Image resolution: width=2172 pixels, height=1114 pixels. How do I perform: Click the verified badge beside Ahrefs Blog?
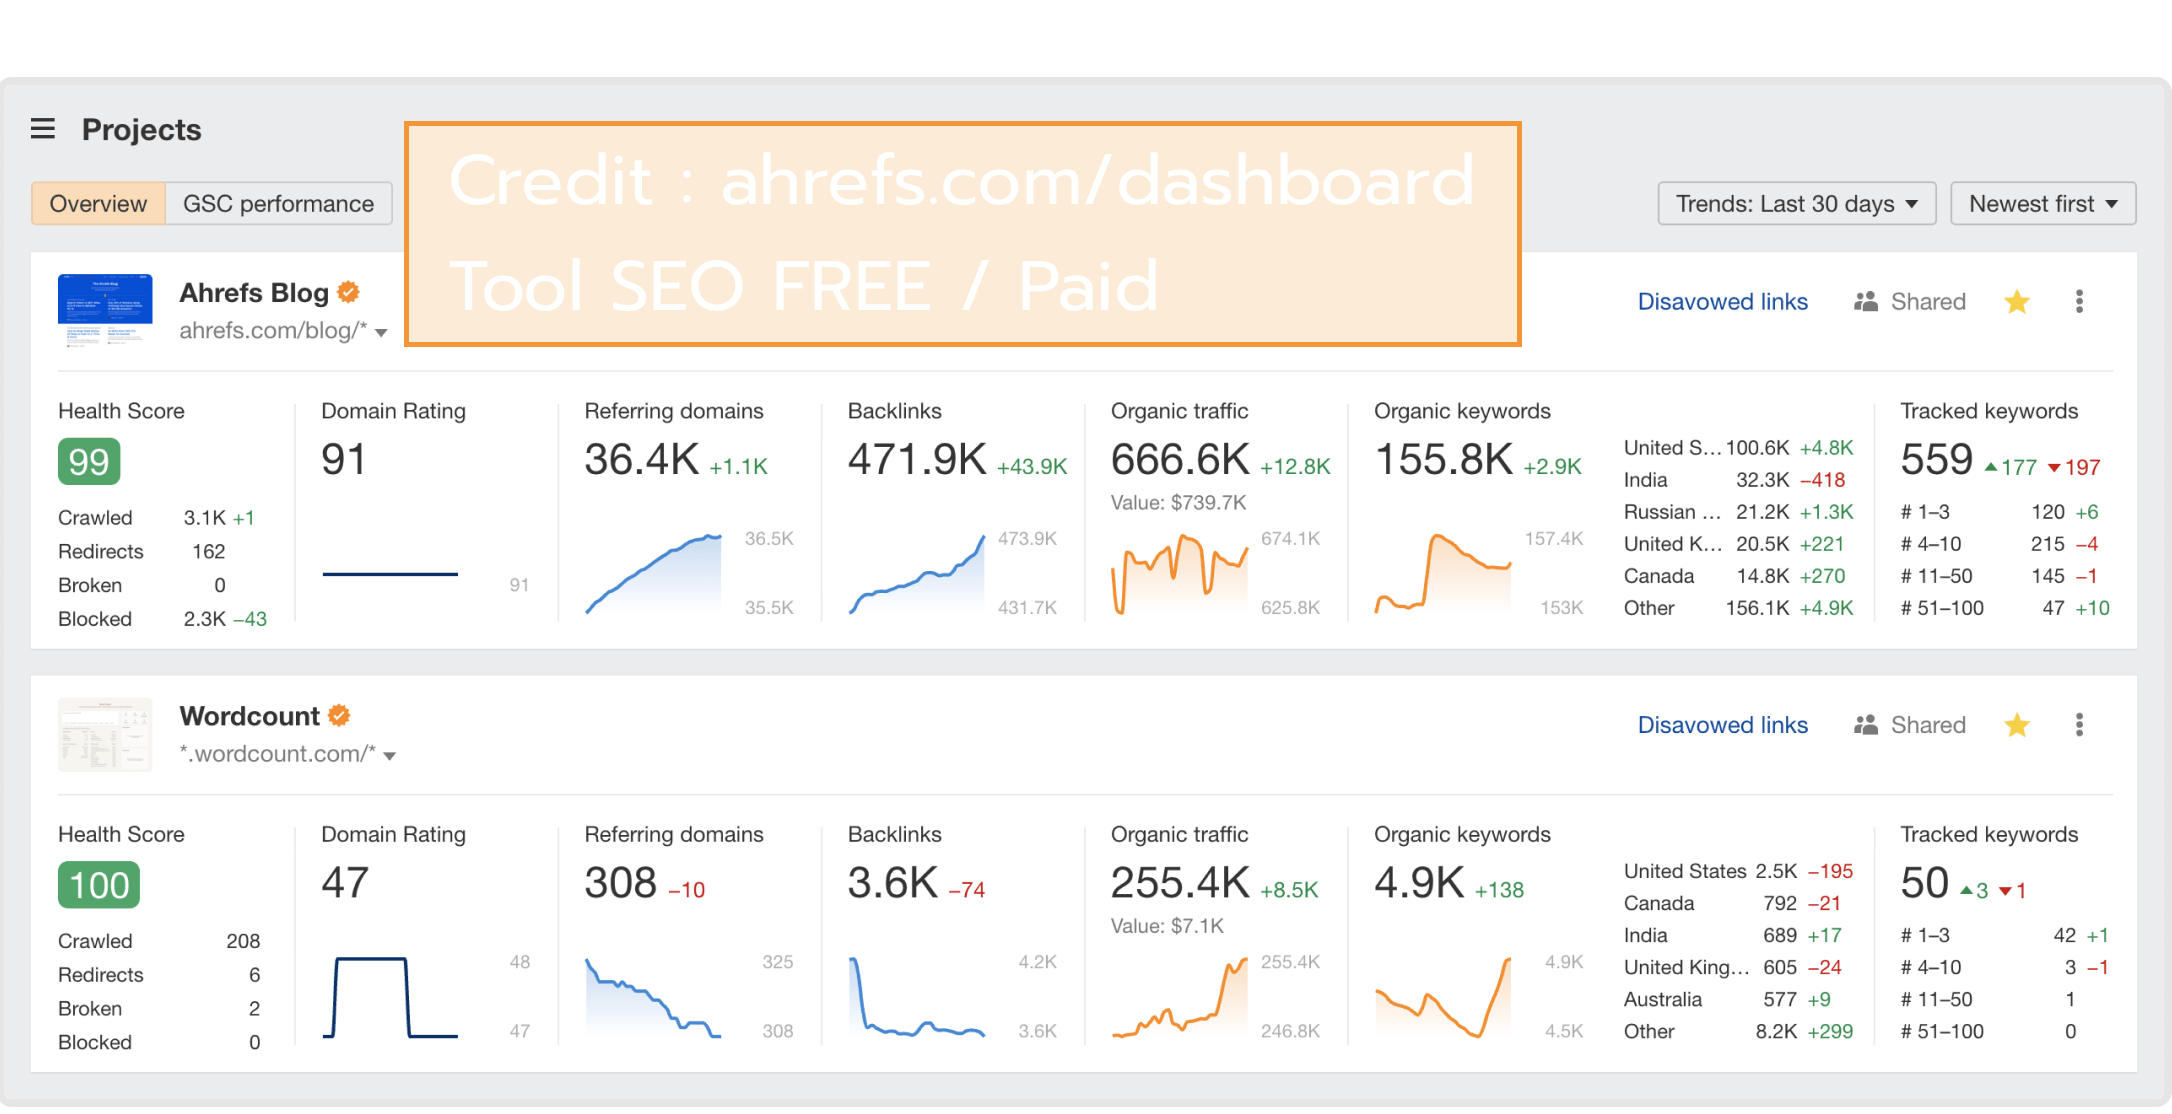click(348, 292)
